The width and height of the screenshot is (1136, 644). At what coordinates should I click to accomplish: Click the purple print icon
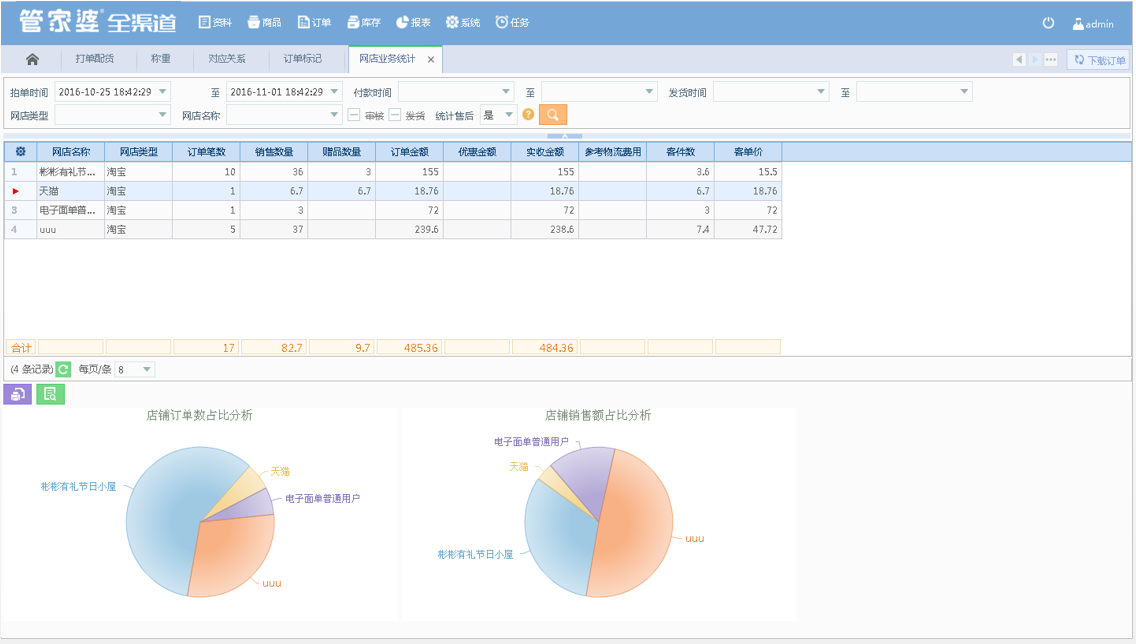(17, 394)
